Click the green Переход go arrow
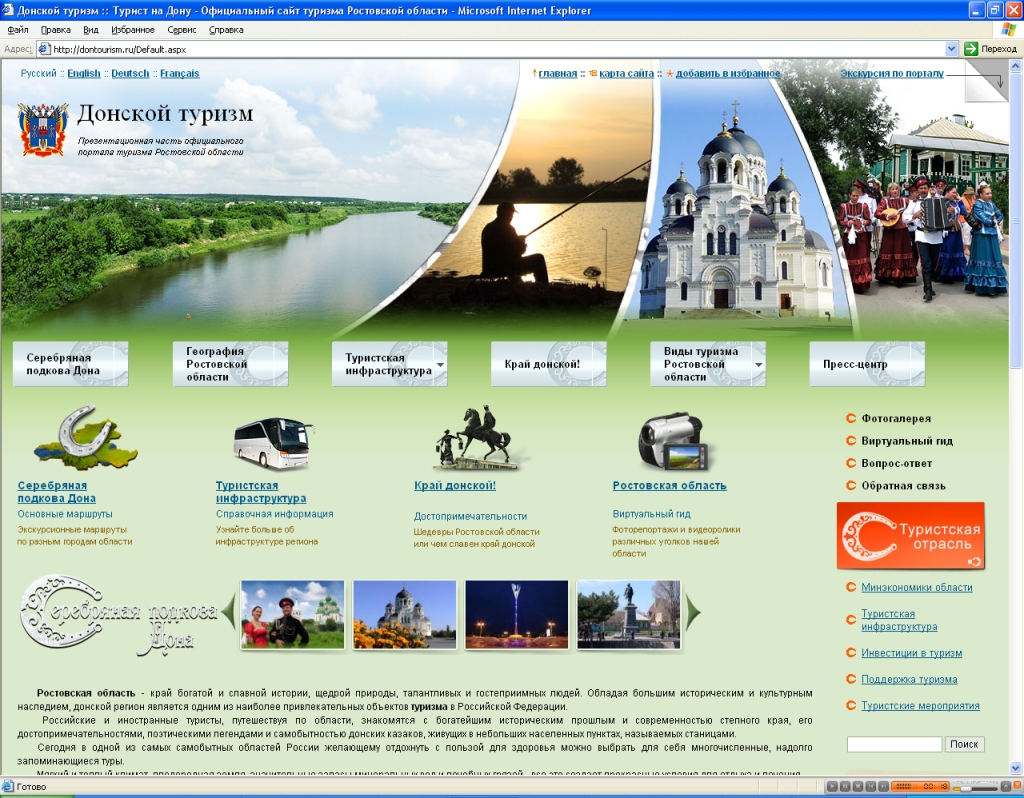Image resolution: width=1024 pixels, height=798 pixels. 970,48
